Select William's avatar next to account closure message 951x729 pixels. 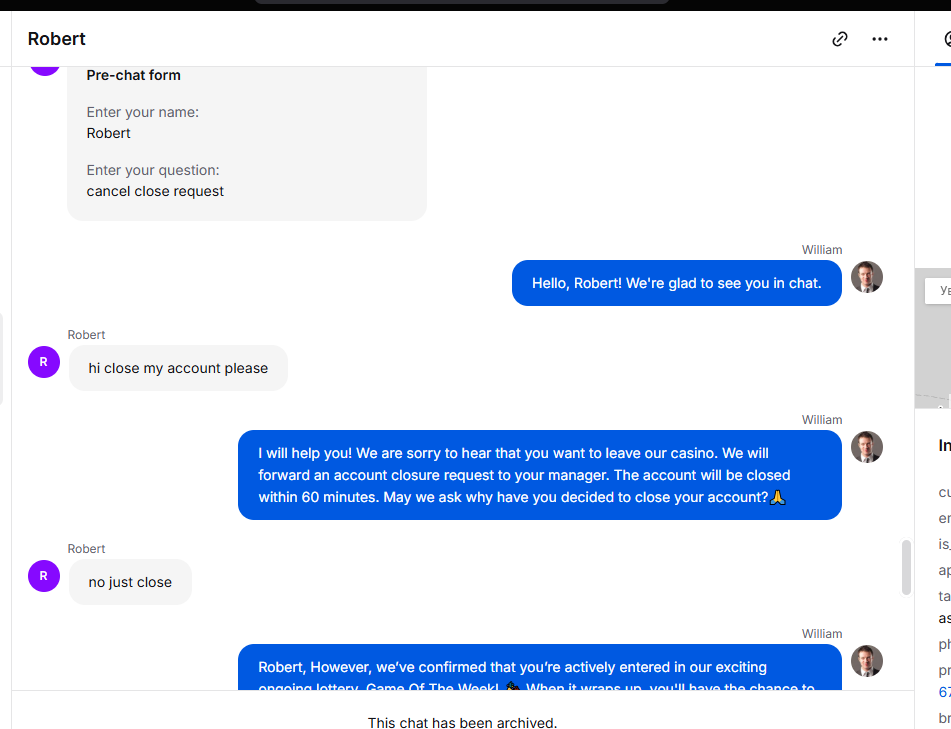[866, 447]
